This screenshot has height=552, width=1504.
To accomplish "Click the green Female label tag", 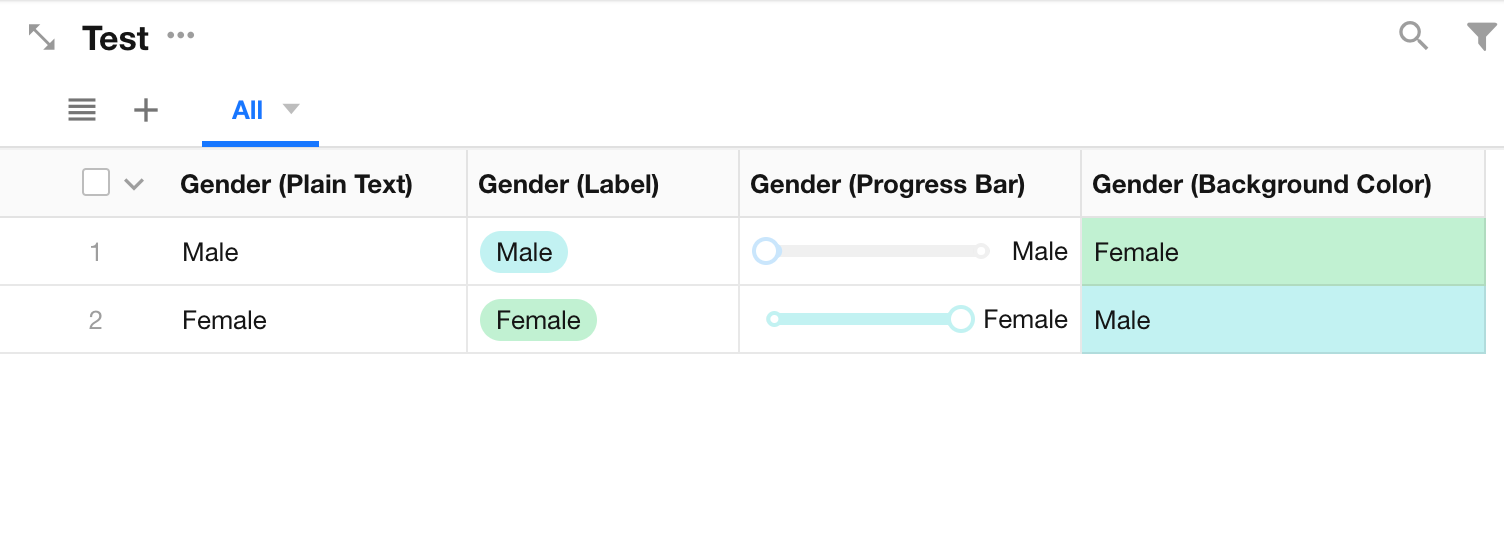I will pyautogui.click(x=538, y=320).
